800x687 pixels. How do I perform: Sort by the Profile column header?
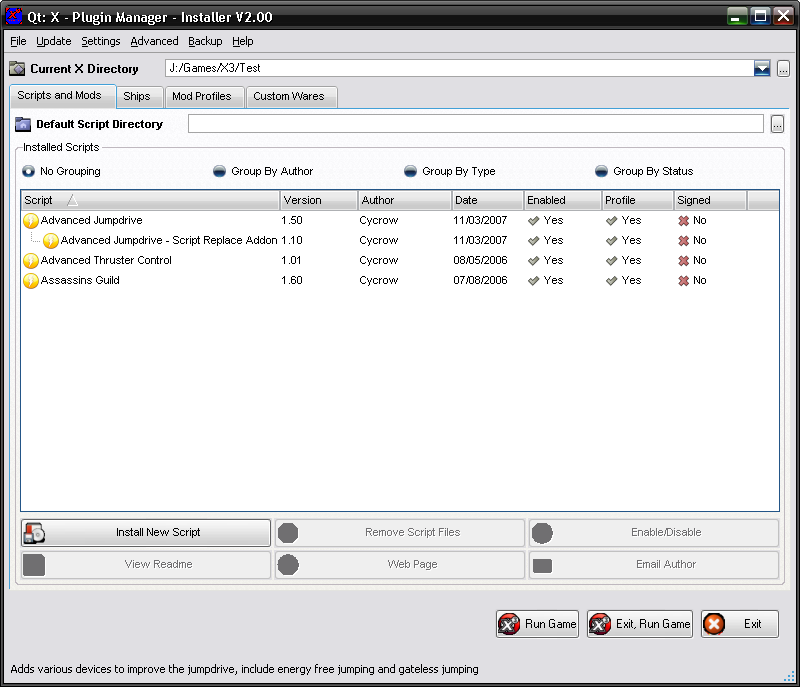pos(638,200)
